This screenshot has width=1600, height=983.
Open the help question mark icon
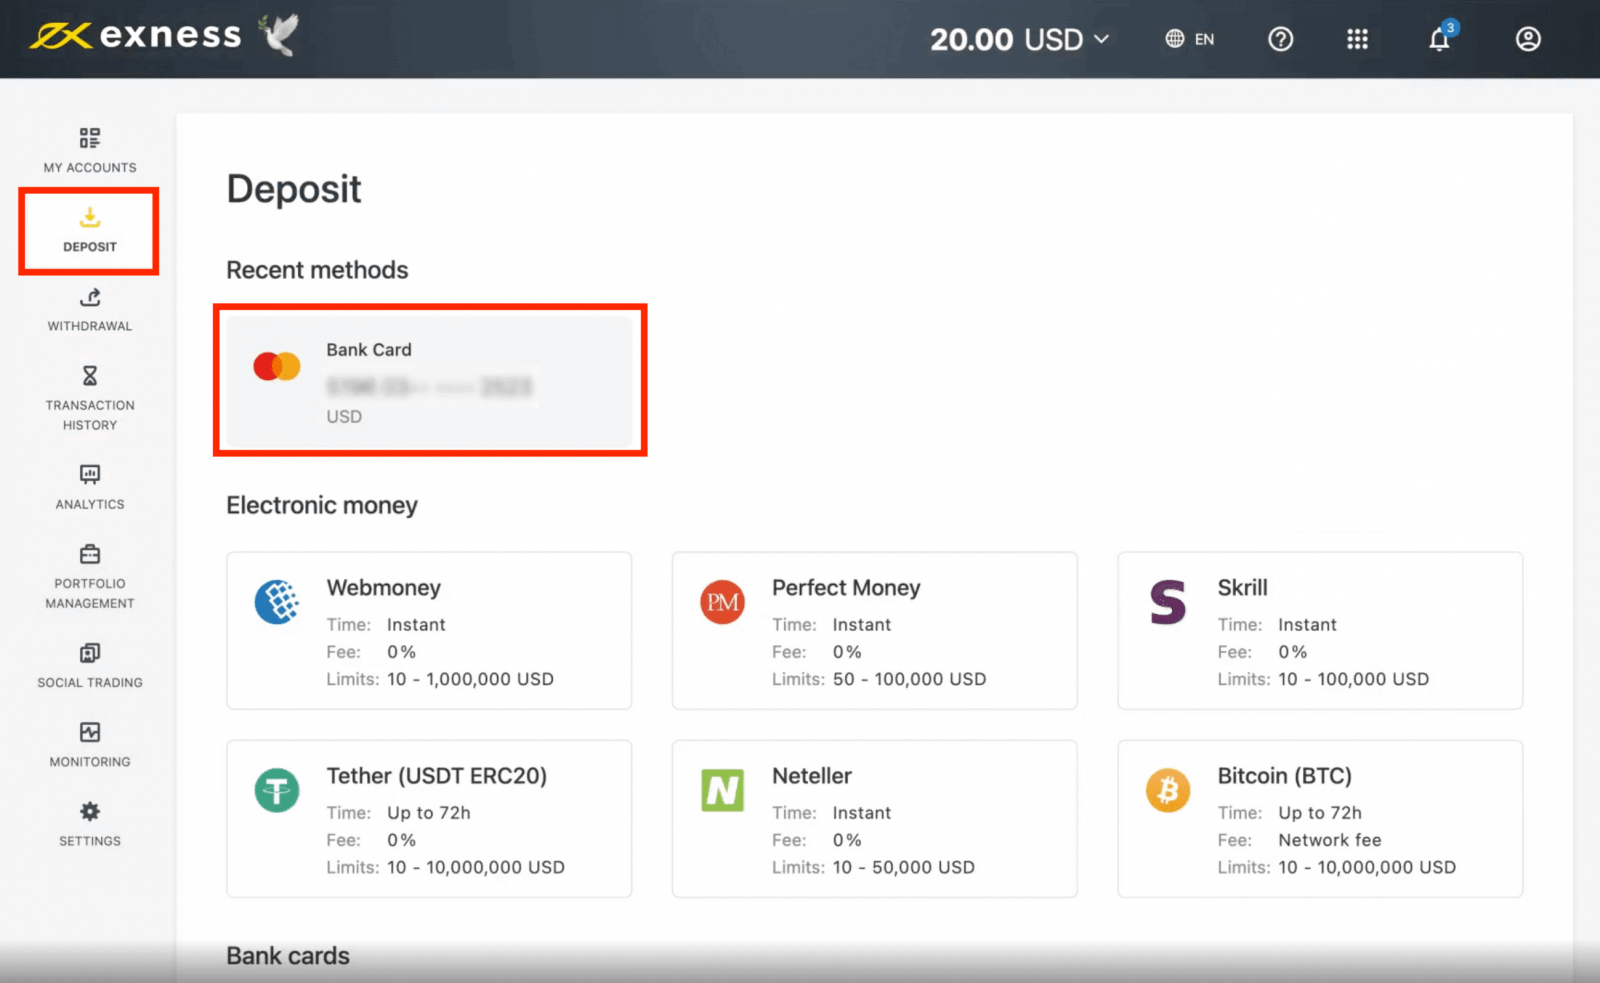click(1280, 39)
